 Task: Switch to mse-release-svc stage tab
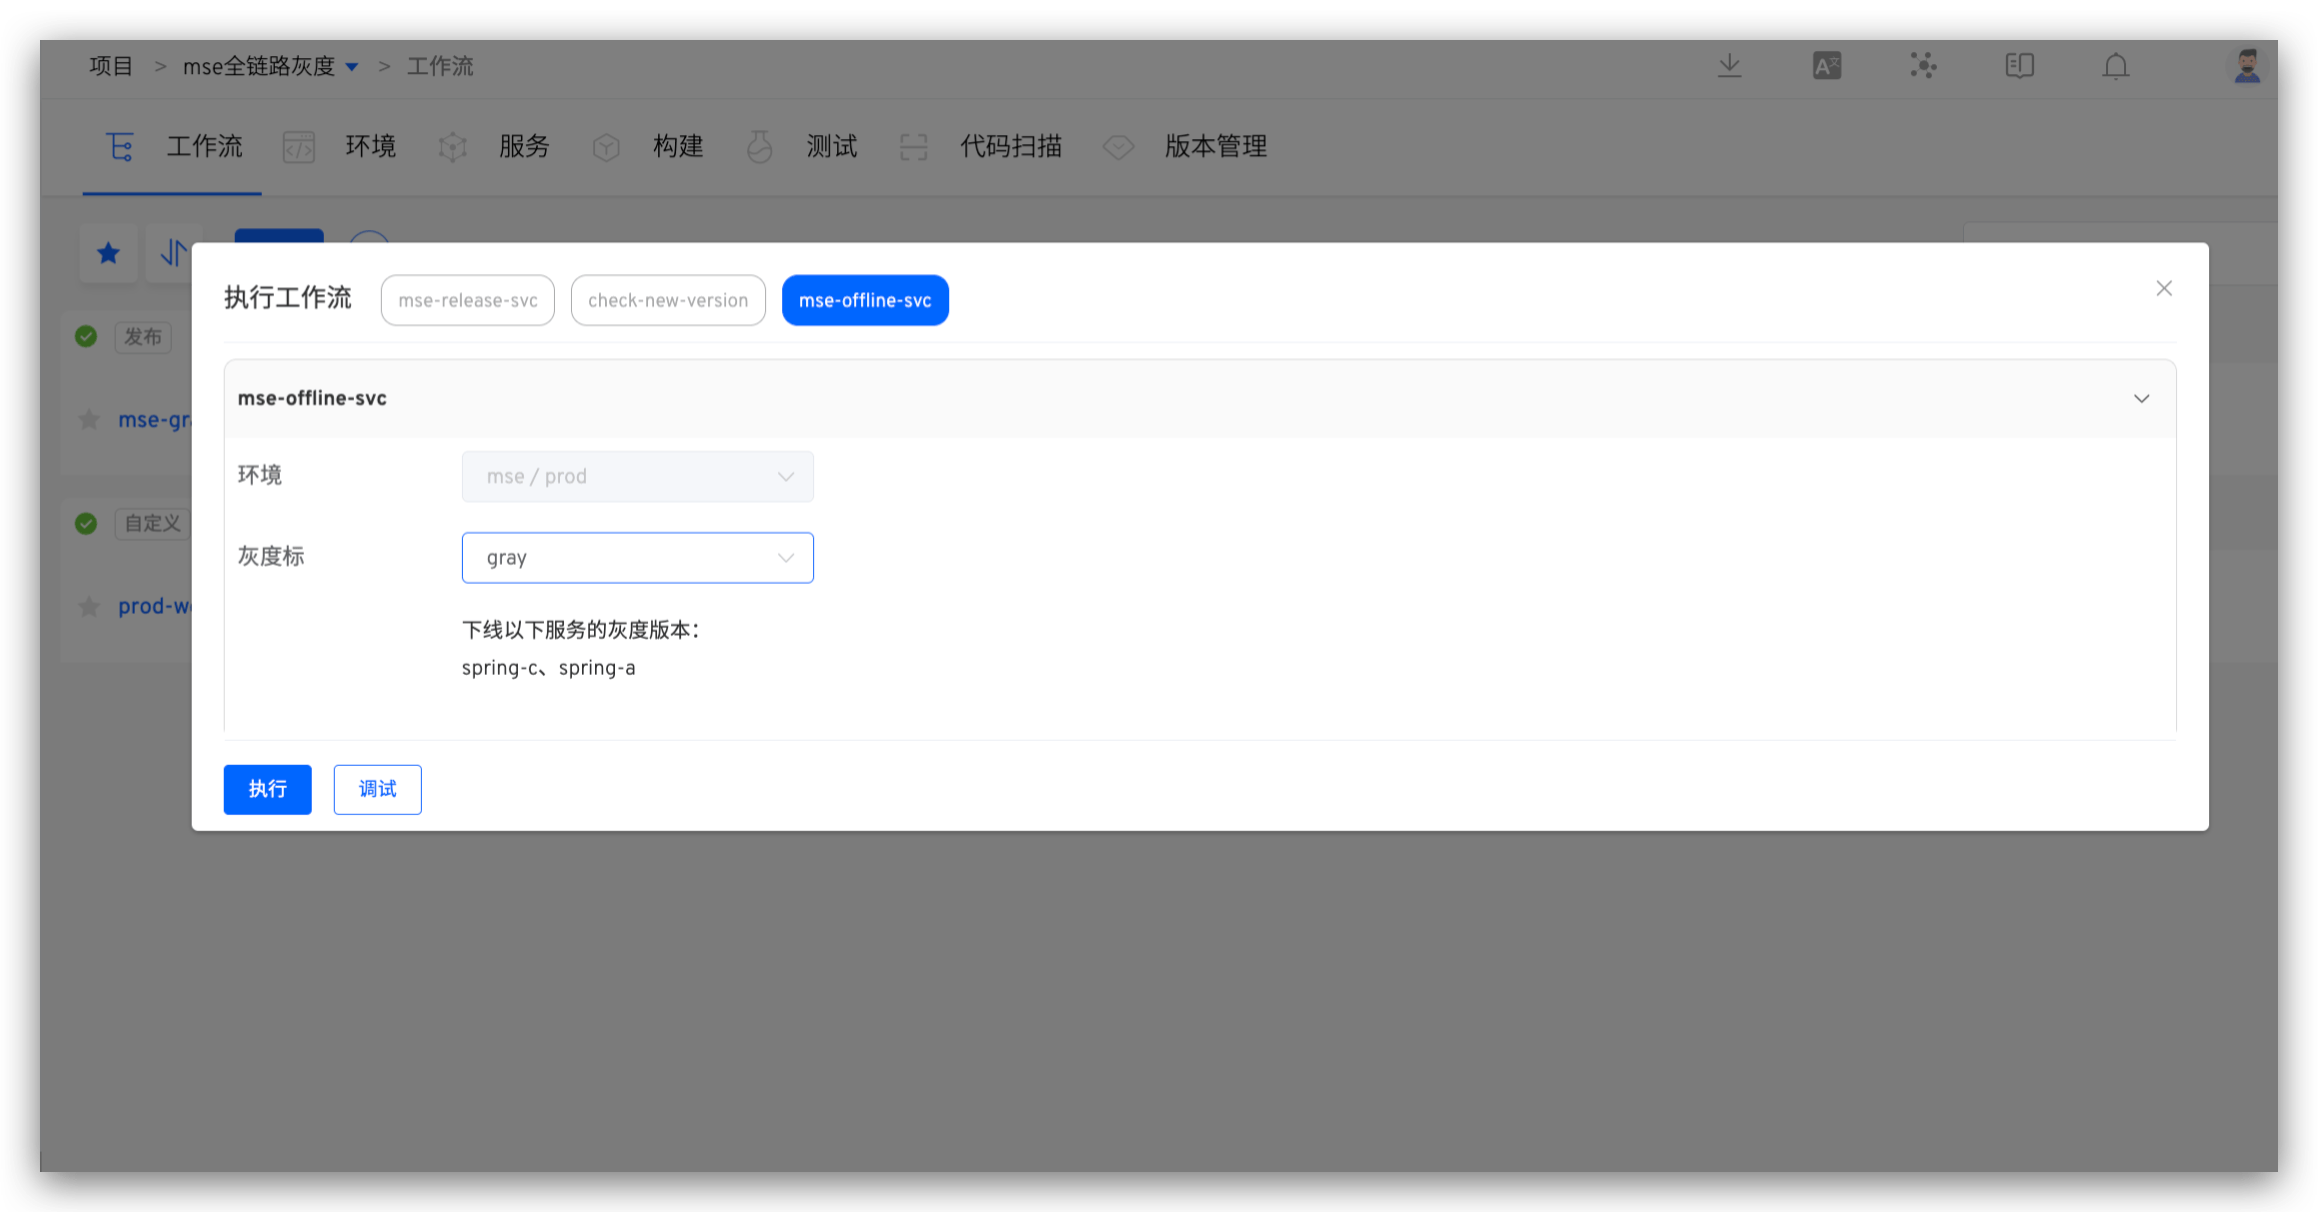(x=467, y=300)
